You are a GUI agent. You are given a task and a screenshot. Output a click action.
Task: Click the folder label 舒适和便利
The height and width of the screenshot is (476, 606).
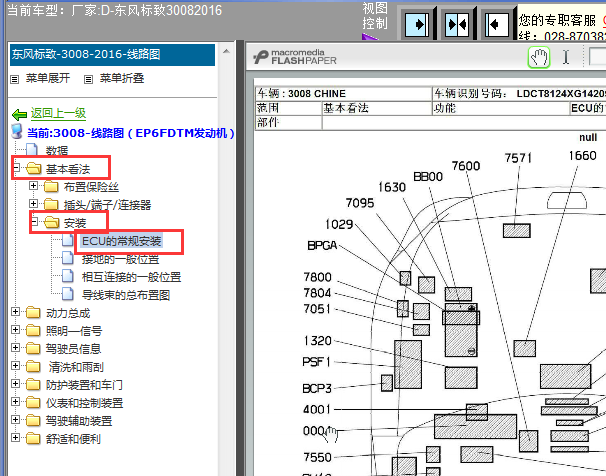[x=73, y=439]
